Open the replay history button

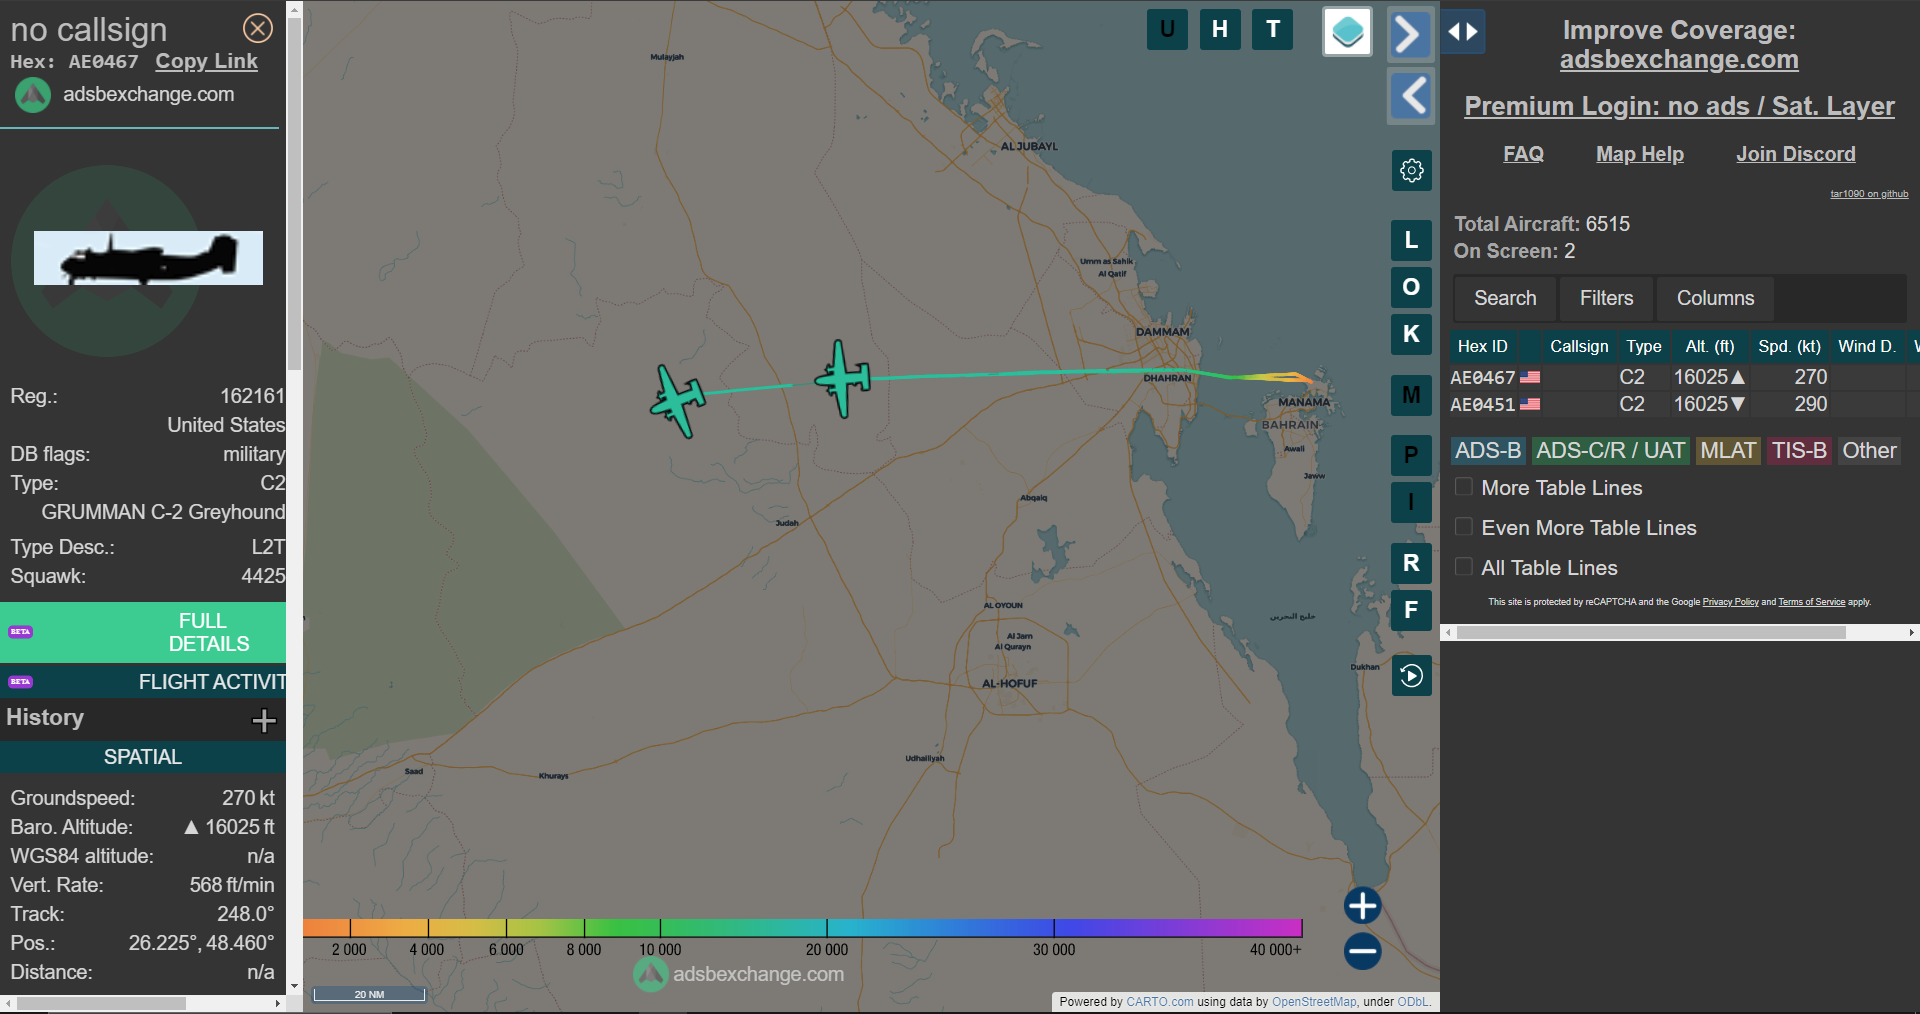(x=1411, y=676)
